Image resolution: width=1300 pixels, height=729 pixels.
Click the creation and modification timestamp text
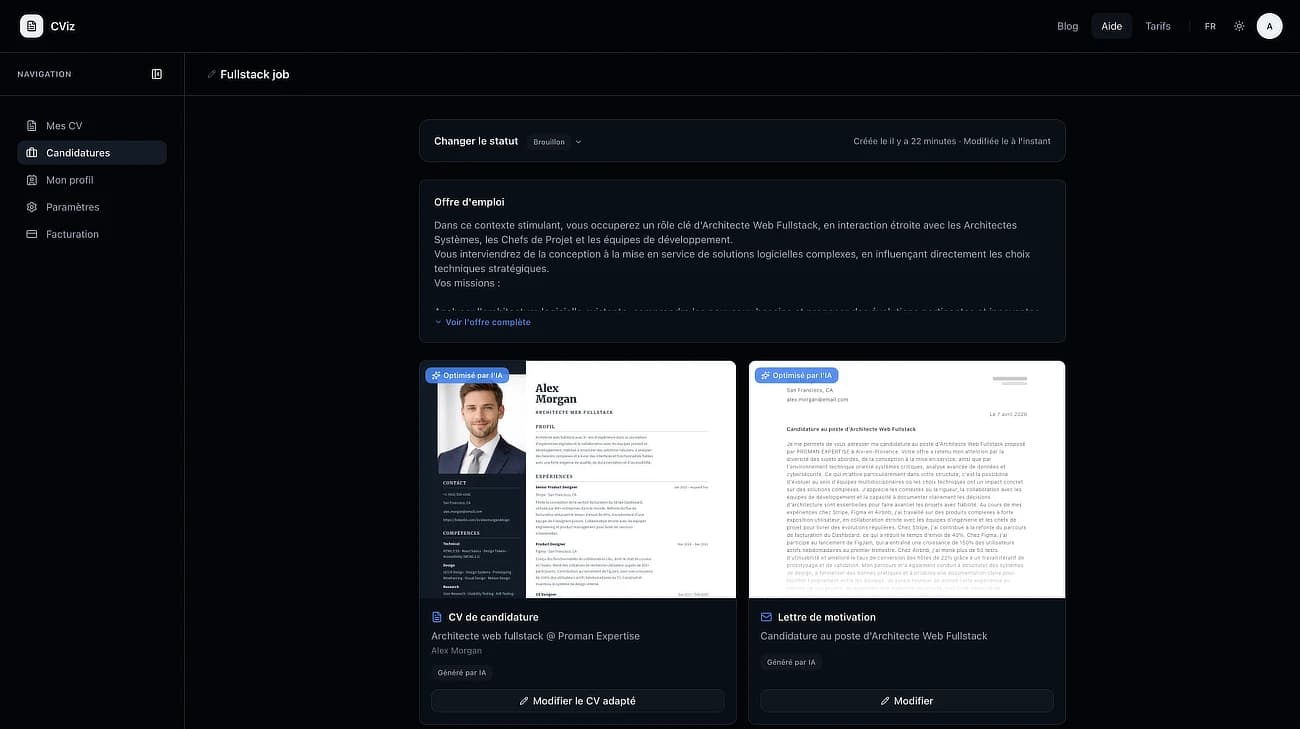click(952, 142)
